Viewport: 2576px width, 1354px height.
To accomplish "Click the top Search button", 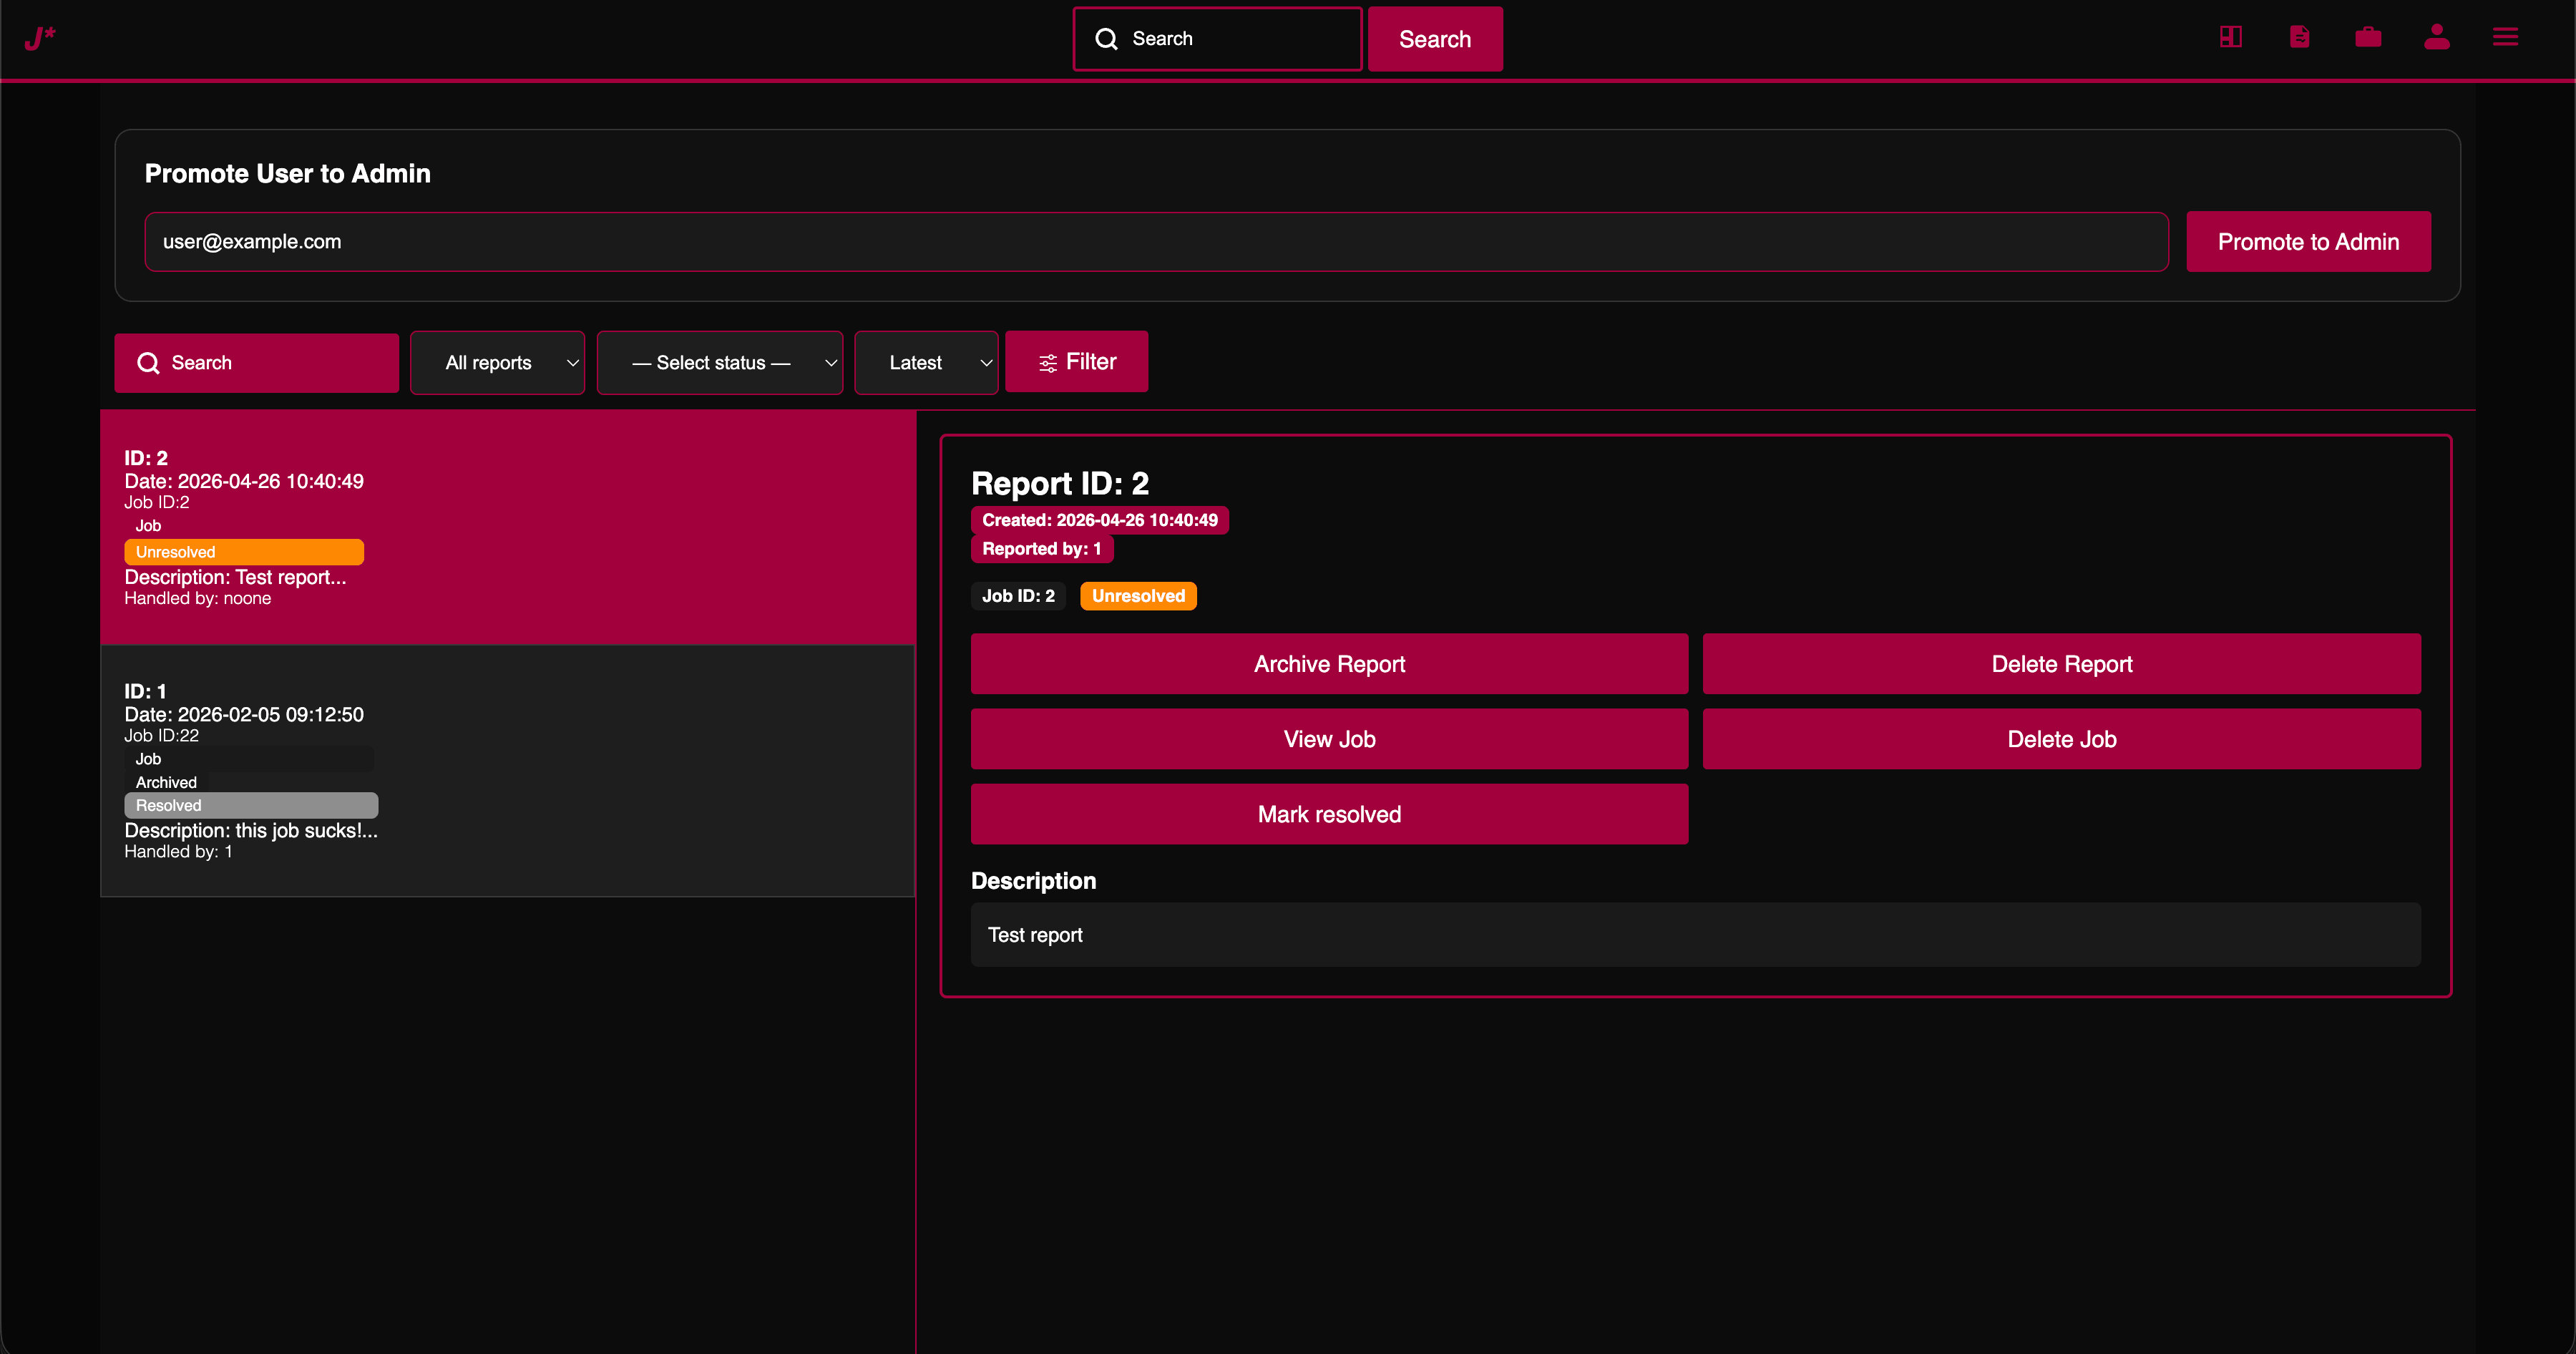I will [1434, 39].
